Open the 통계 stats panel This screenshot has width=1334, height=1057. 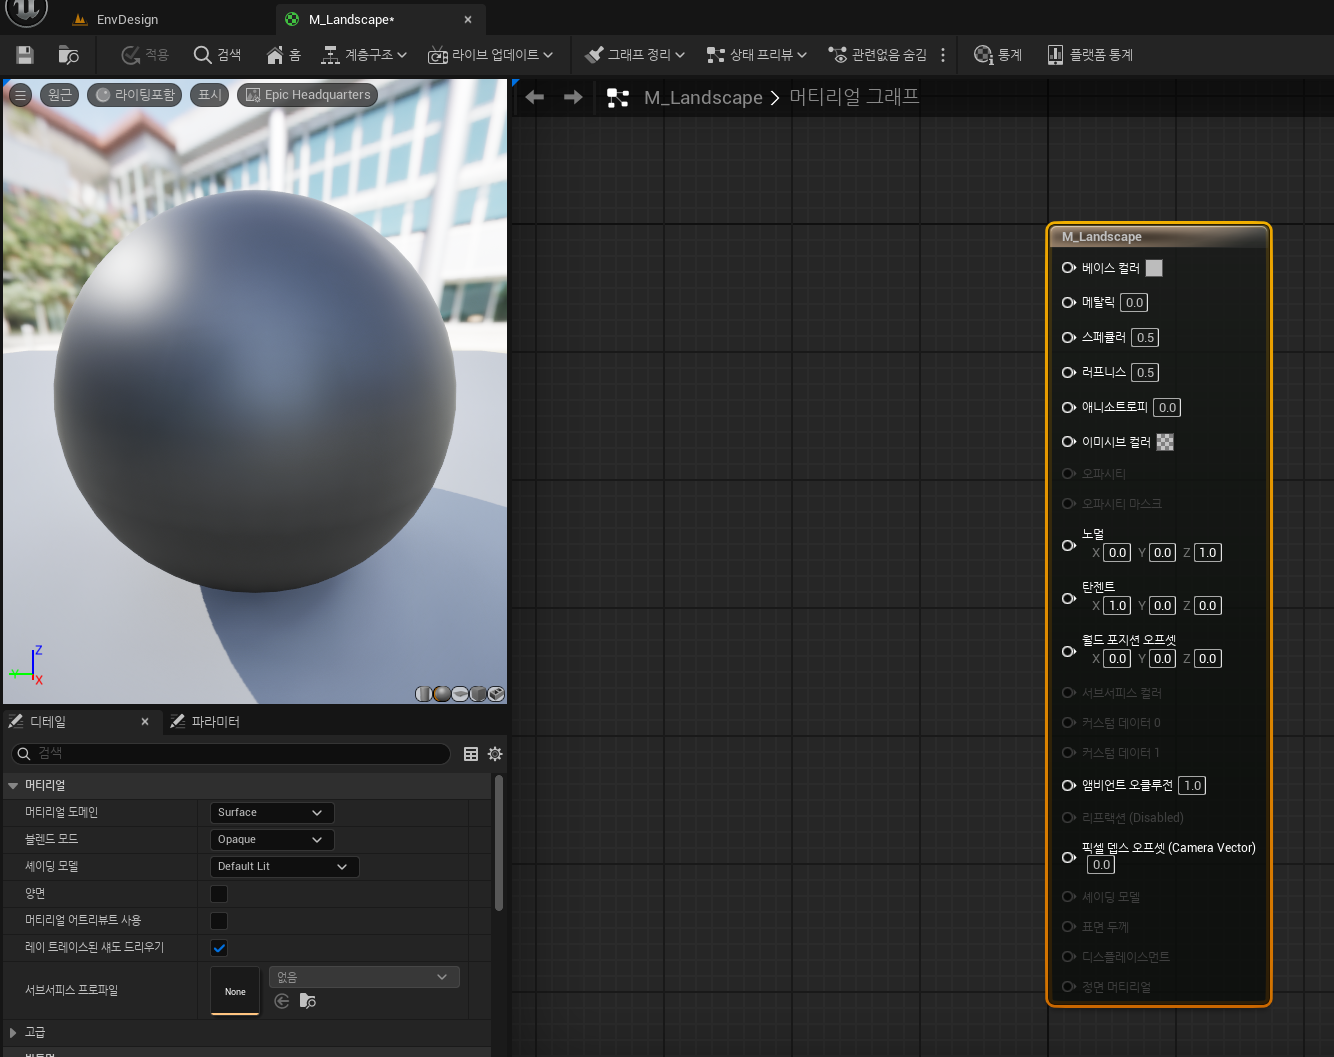[998, 55]
